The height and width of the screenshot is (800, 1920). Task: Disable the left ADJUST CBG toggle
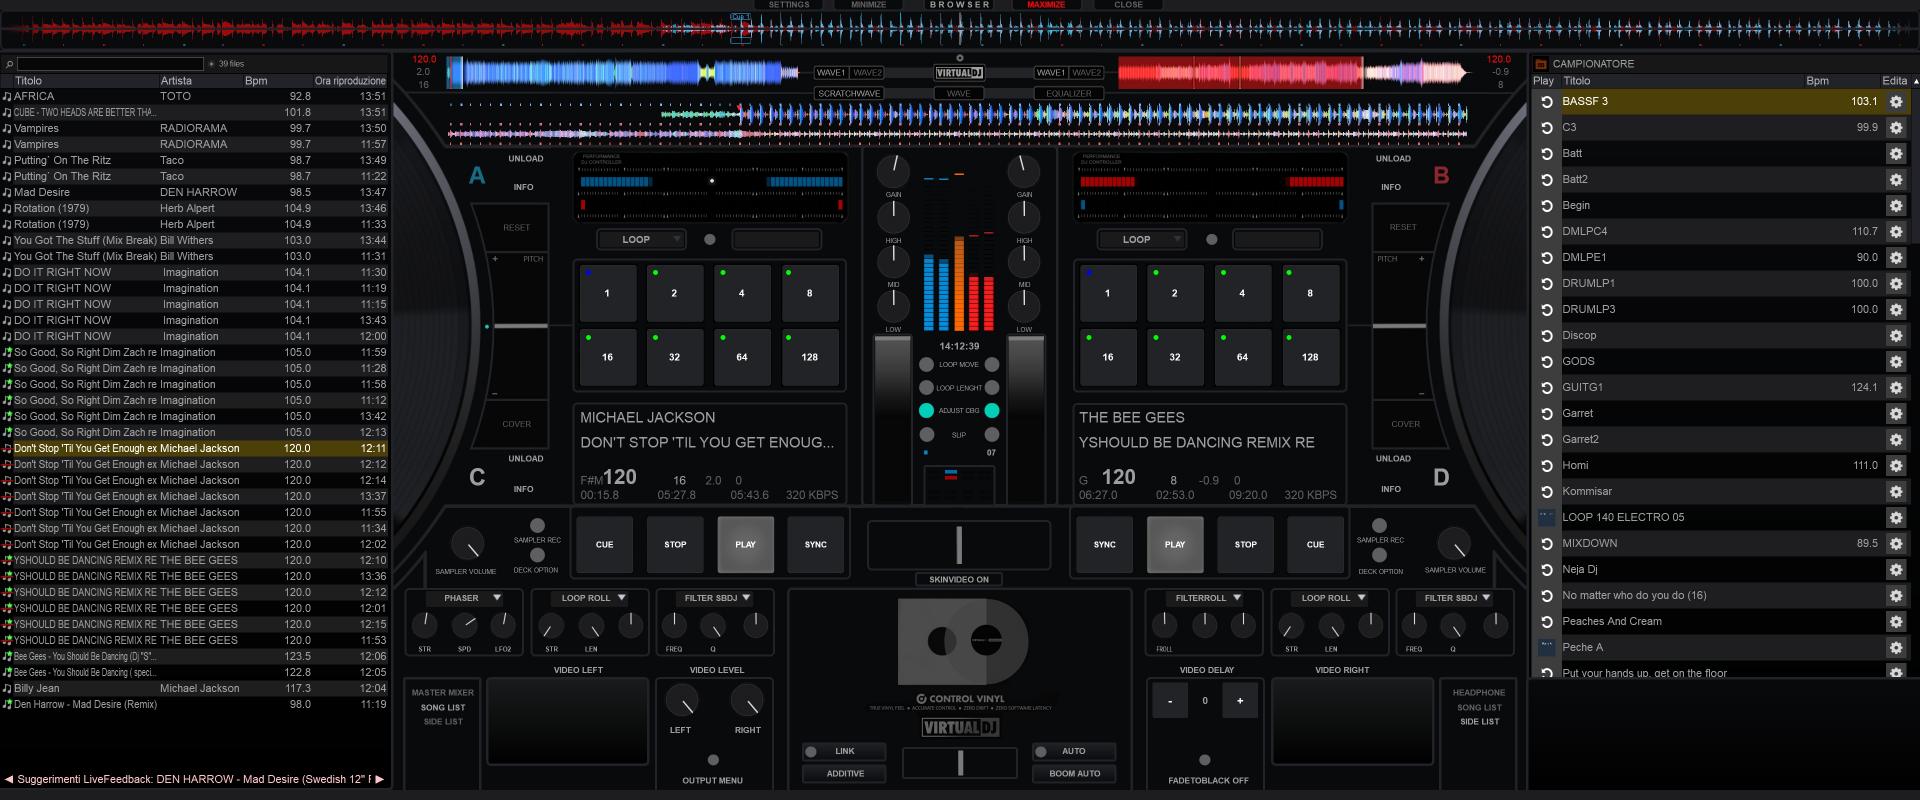(926, 411)
